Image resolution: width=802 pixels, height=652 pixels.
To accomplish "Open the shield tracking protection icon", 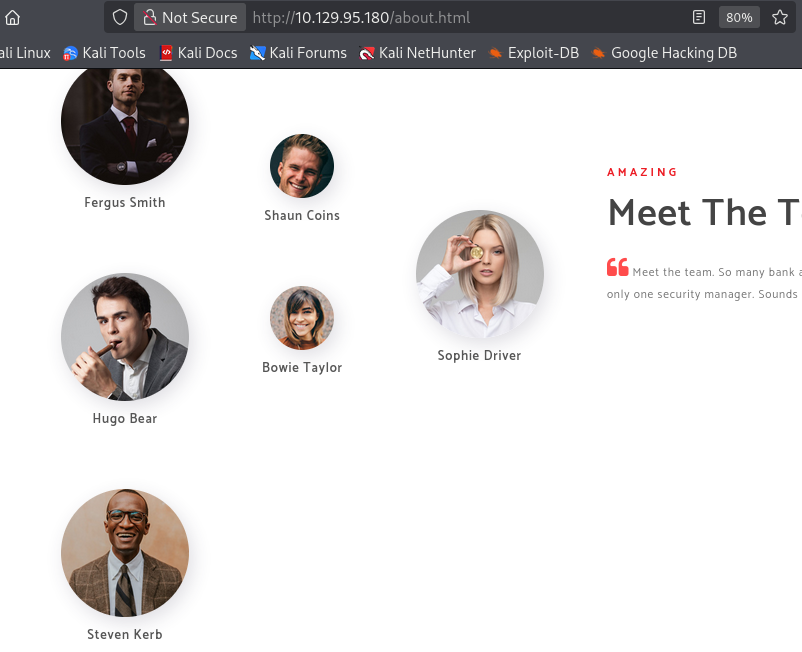I will tap(120, 17).
